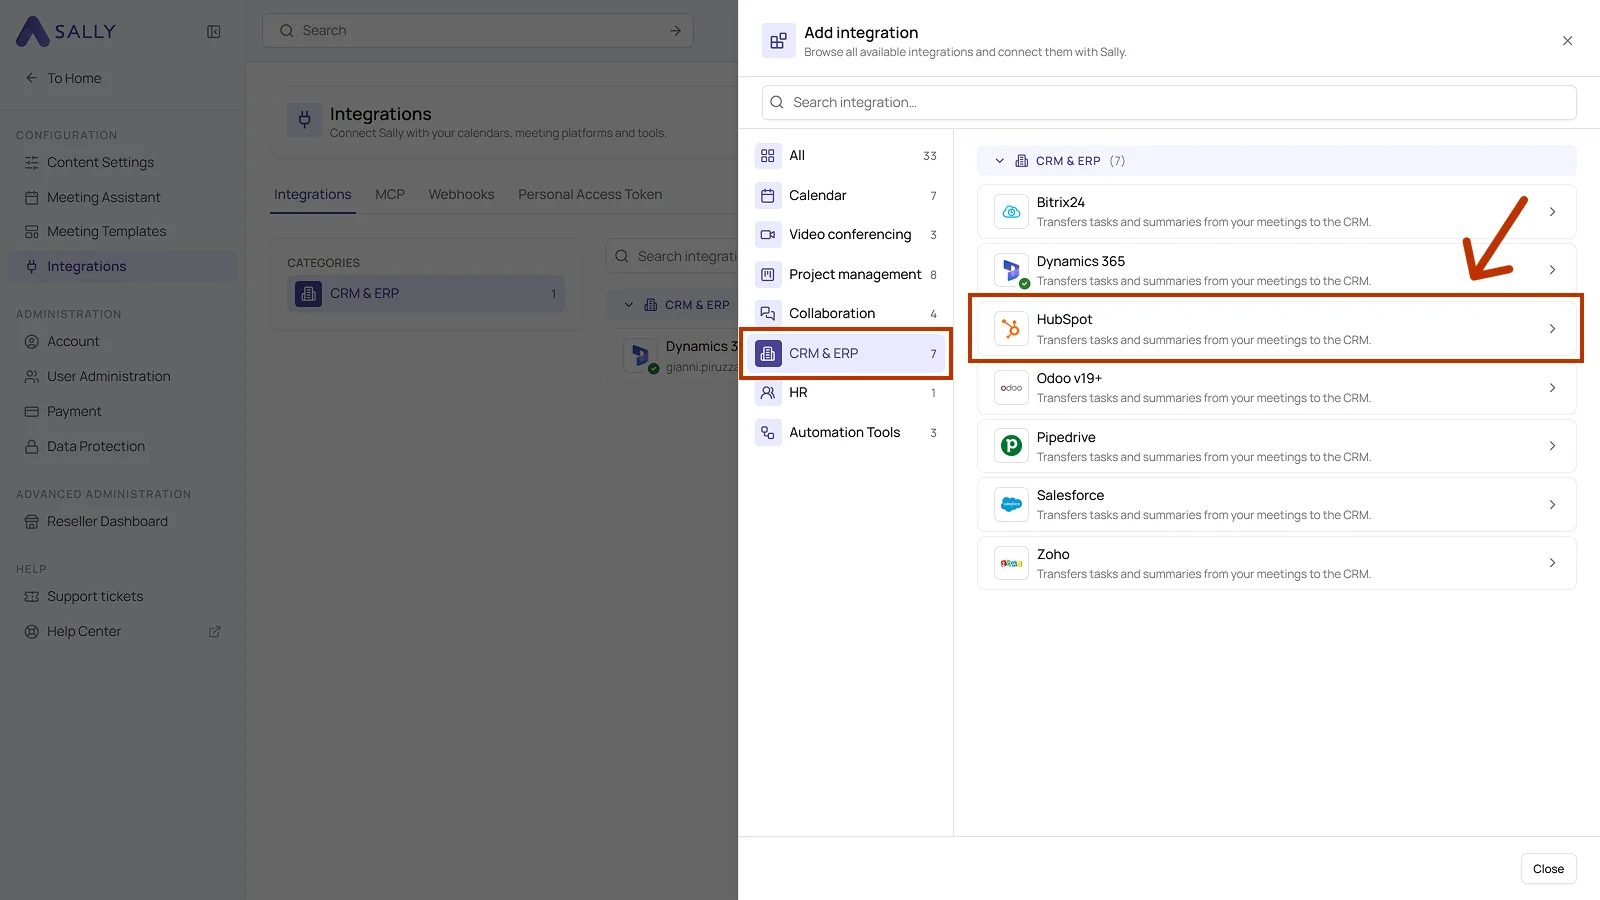Open Zoho via its chevron
The image size is (1600, 900).
[1552, 563]
